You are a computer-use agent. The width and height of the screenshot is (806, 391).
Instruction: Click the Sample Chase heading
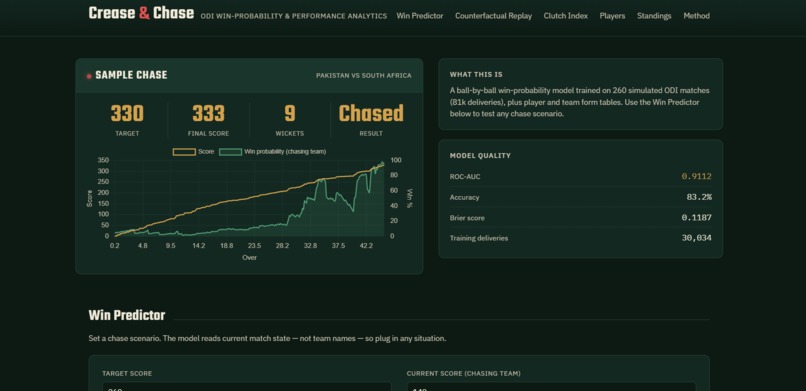[x=131, y=75]
